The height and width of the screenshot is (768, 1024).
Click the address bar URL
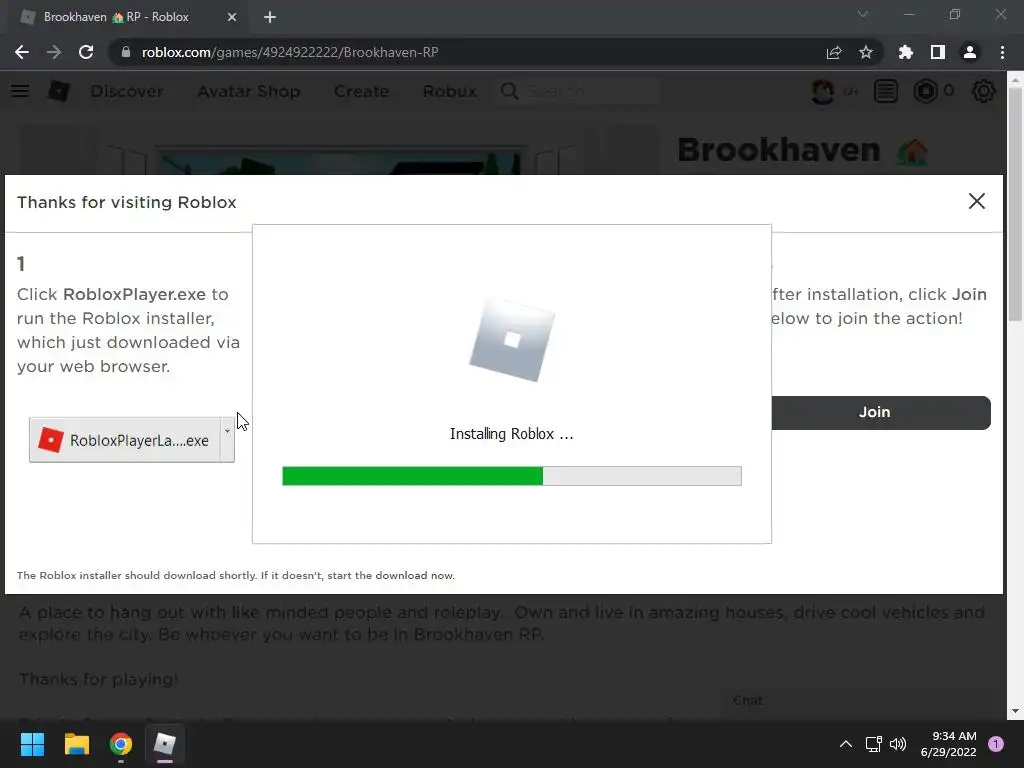290,52
